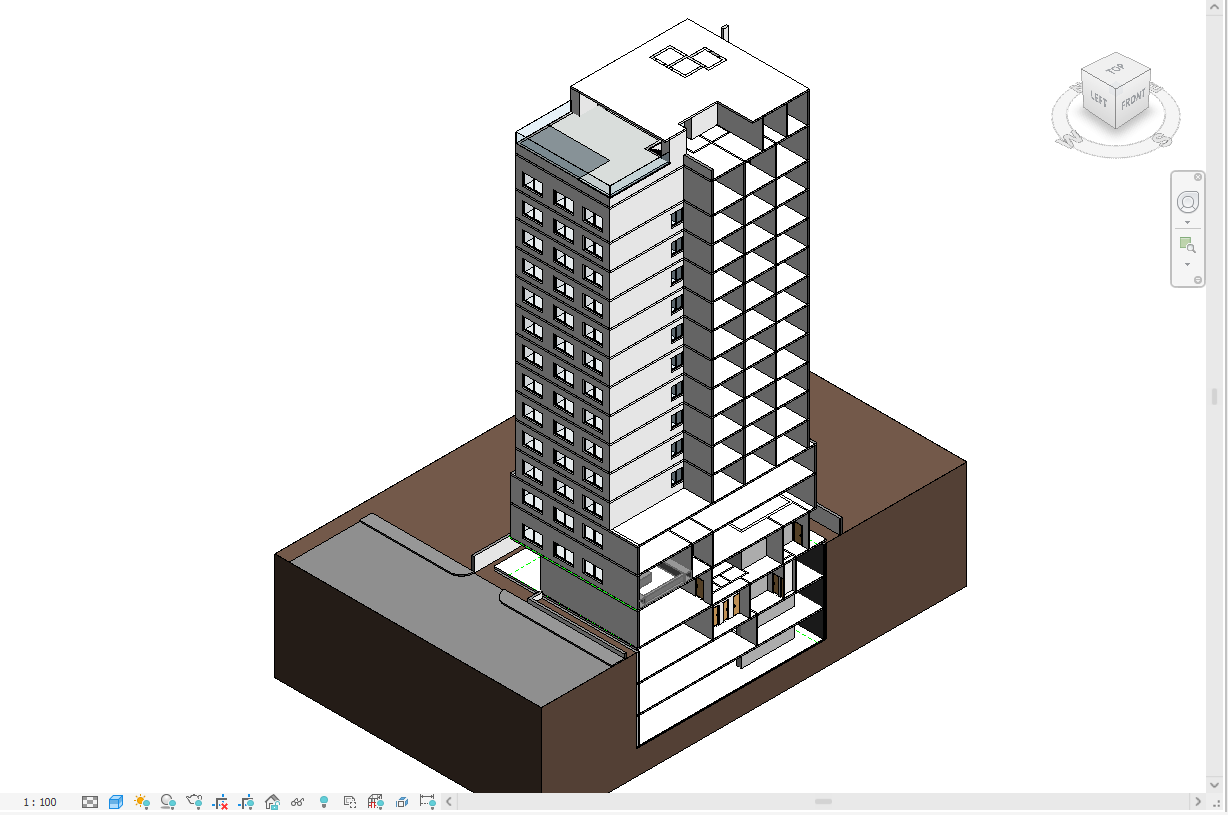Click the Zoom in Region tool

click(x=1188, y=245)
